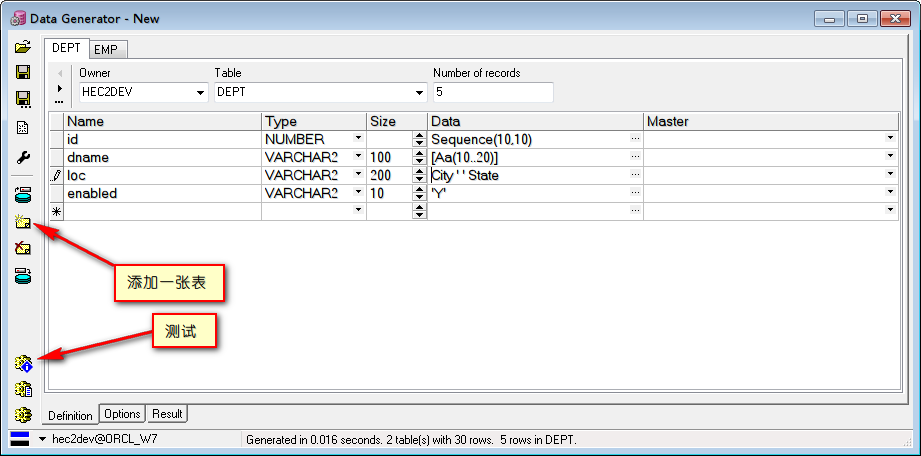The image size is (921, 456).
Task: Open preferences with the wrench icon
Action: [x=23, y=157]
